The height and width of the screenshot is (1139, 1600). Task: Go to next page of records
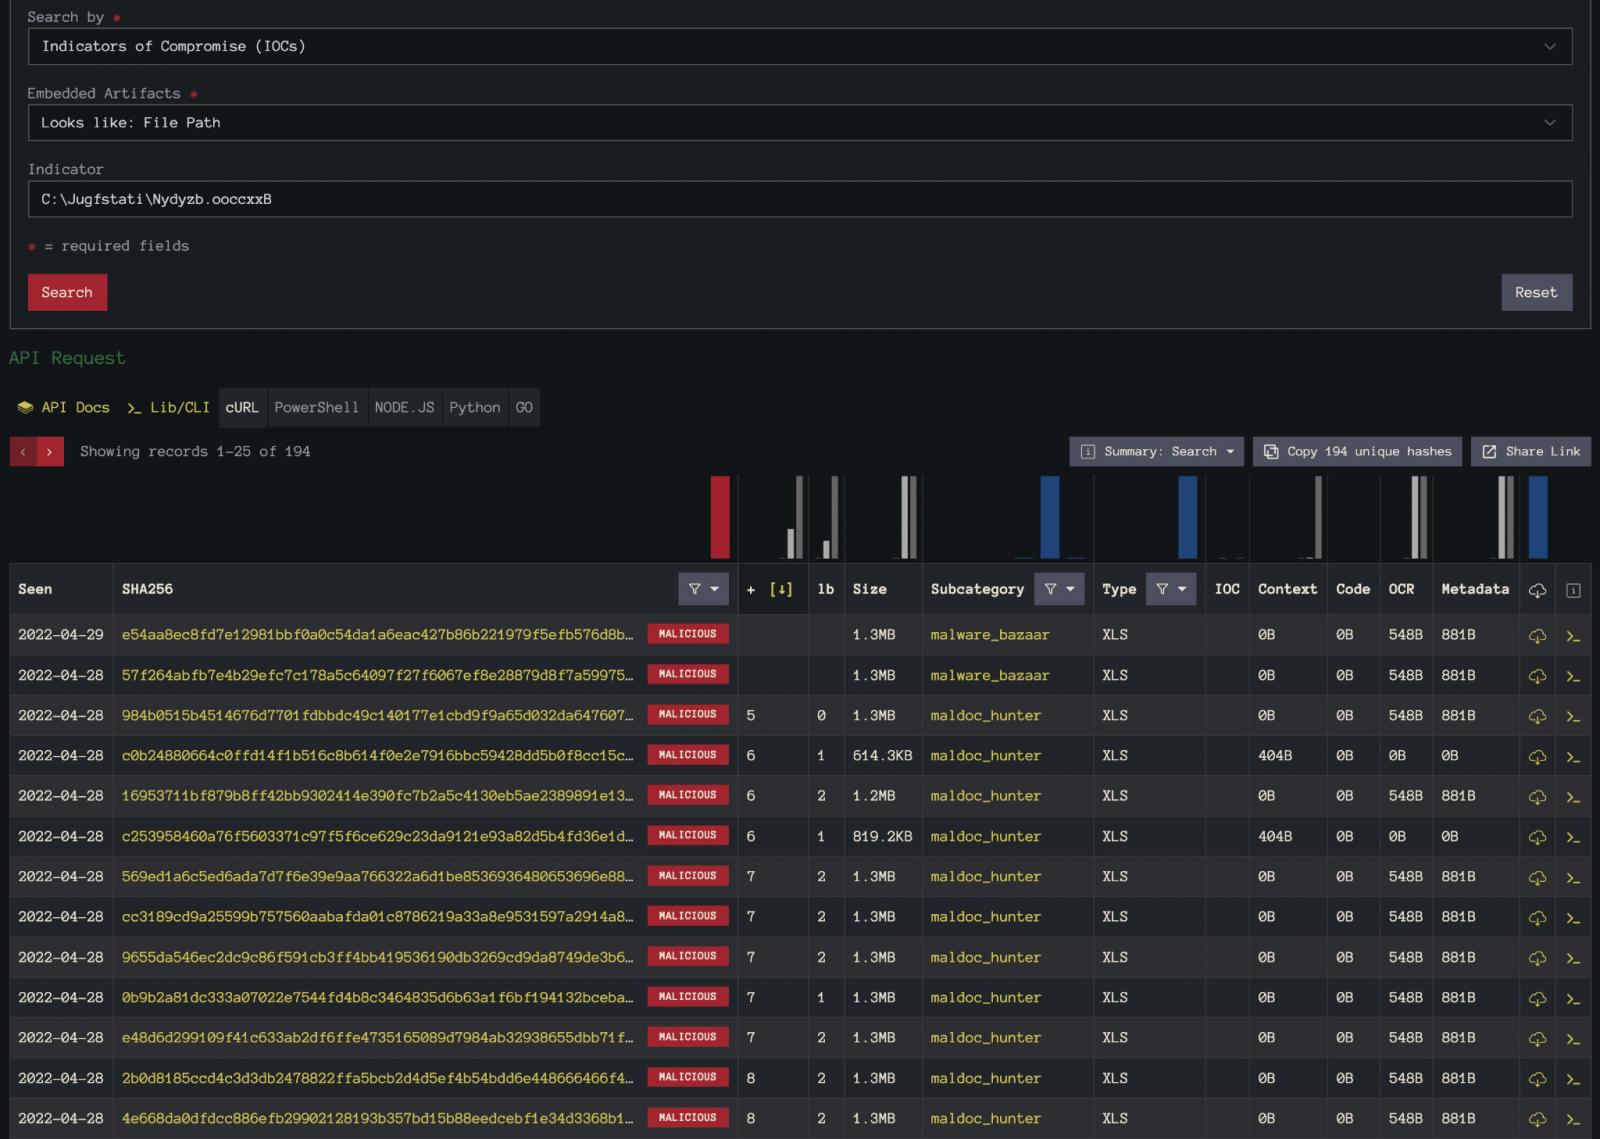coord(50,452)
